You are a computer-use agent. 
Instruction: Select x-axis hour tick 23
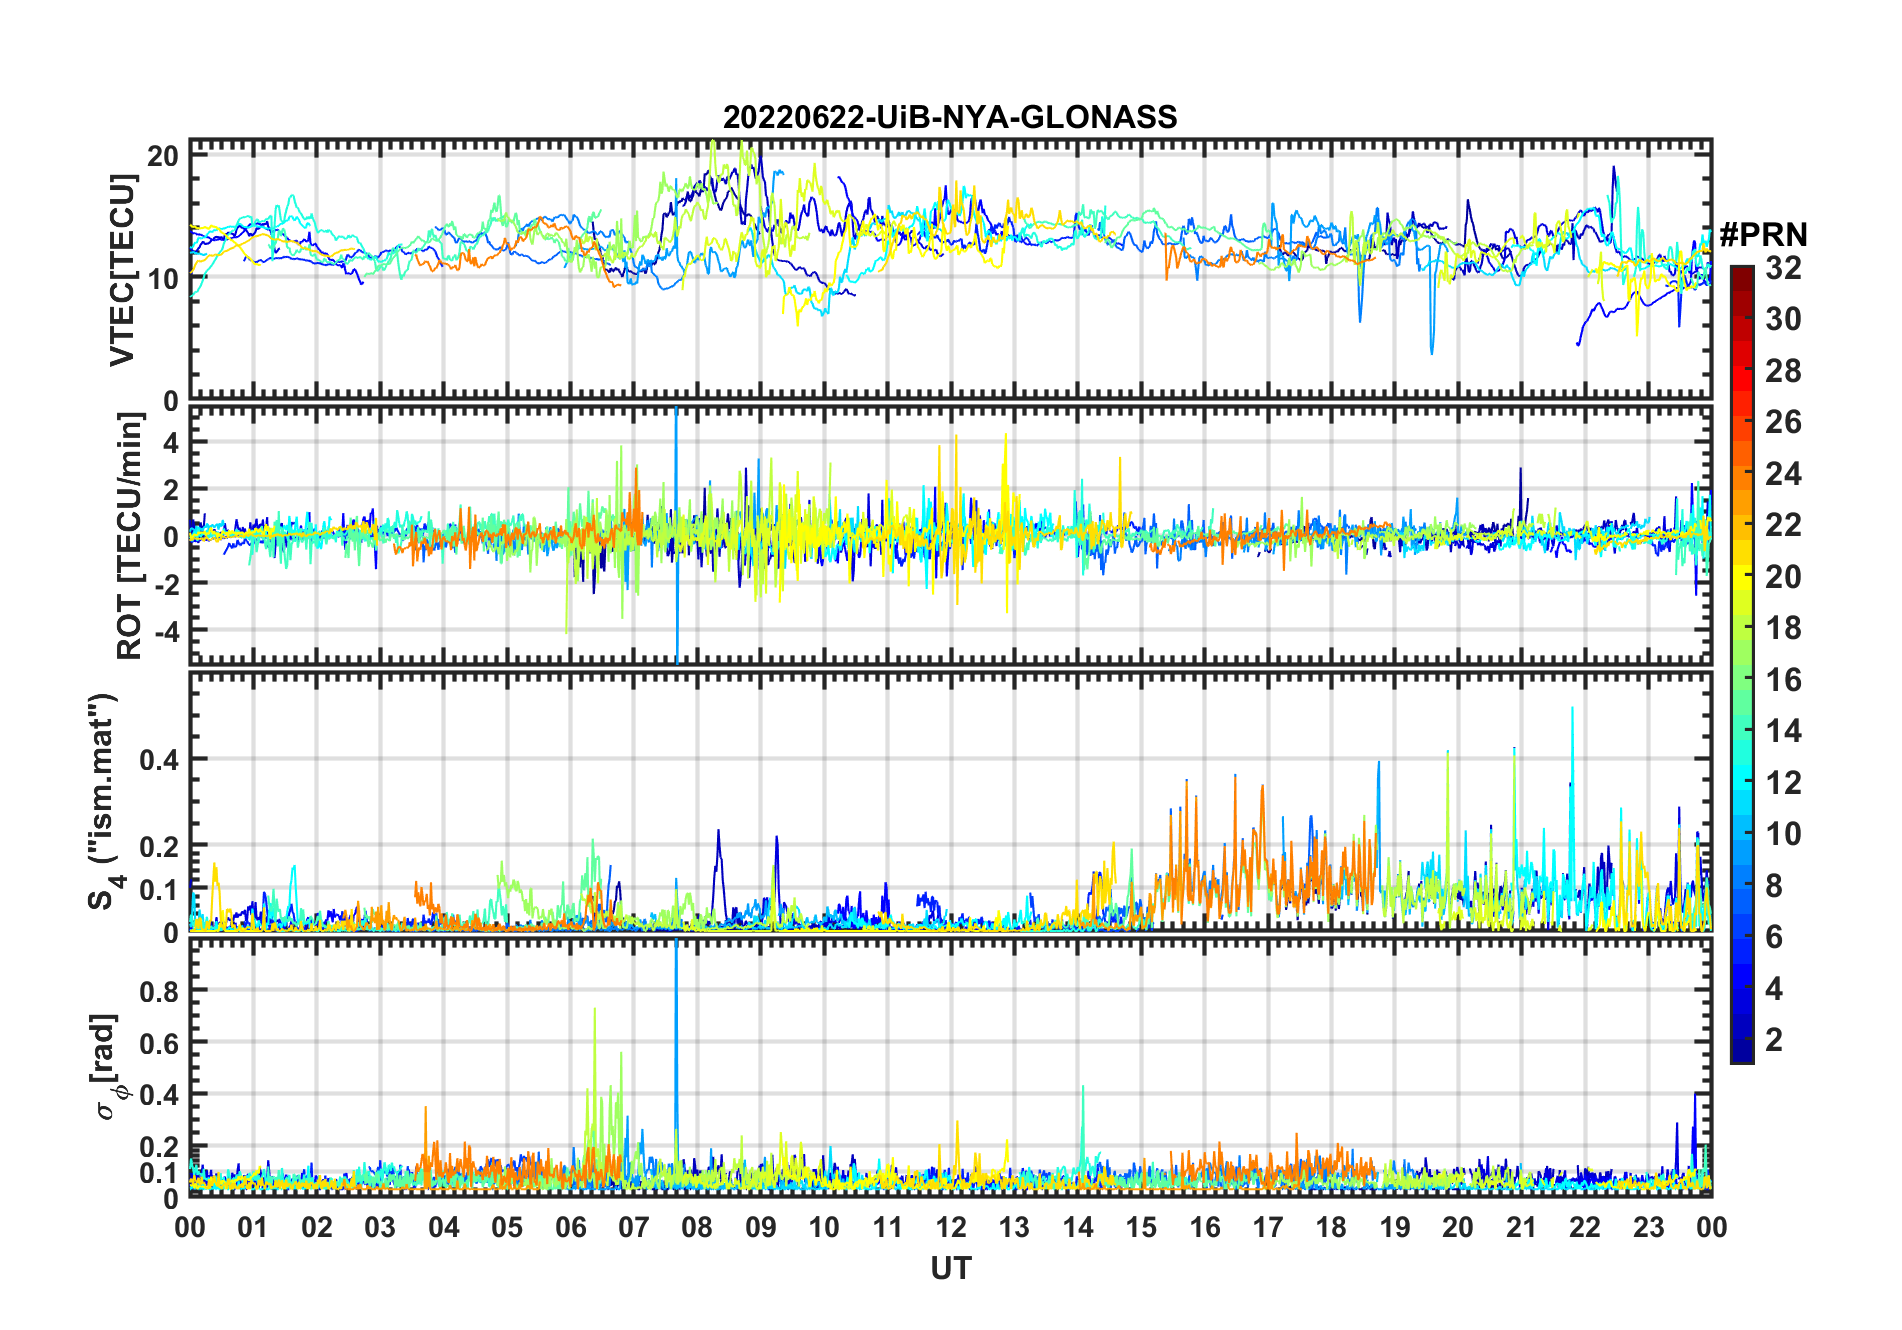click(x=1648, y=1227)
